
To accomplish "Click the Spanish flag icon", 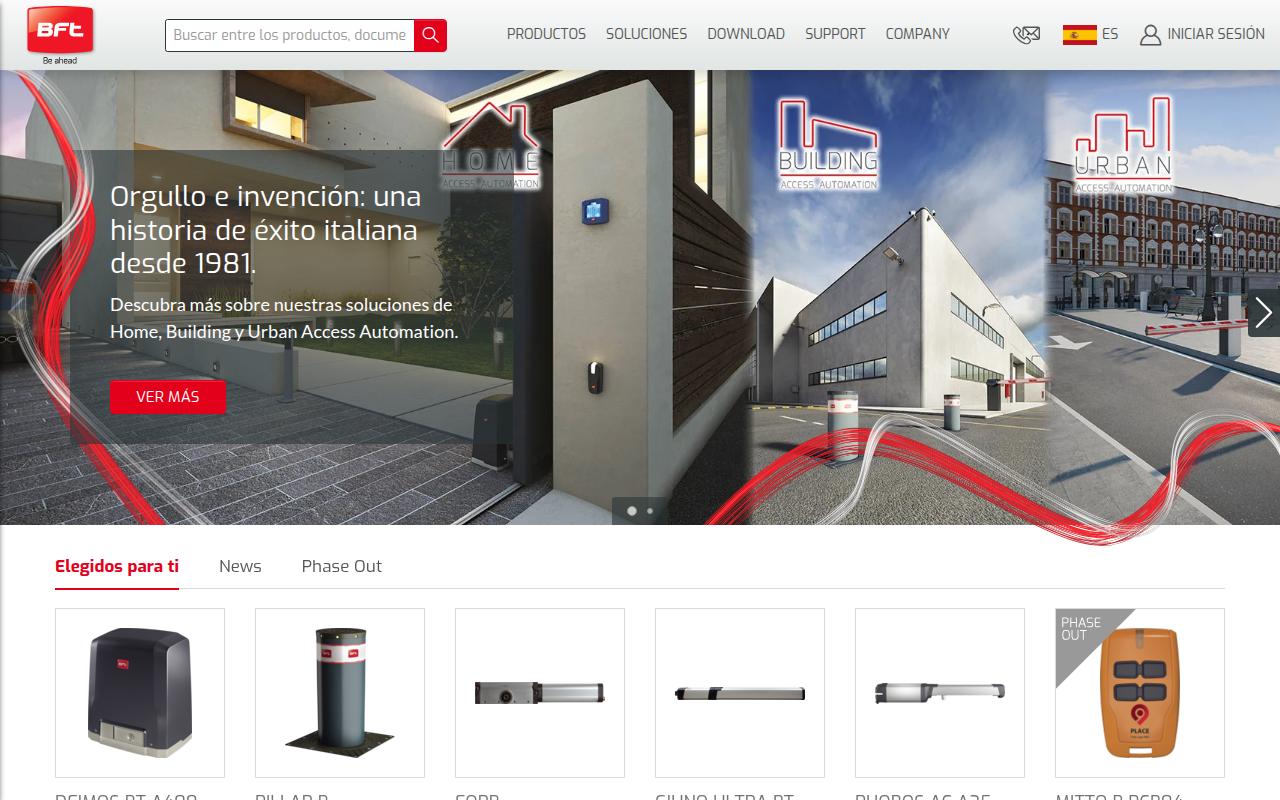I will pos(1079,35).
